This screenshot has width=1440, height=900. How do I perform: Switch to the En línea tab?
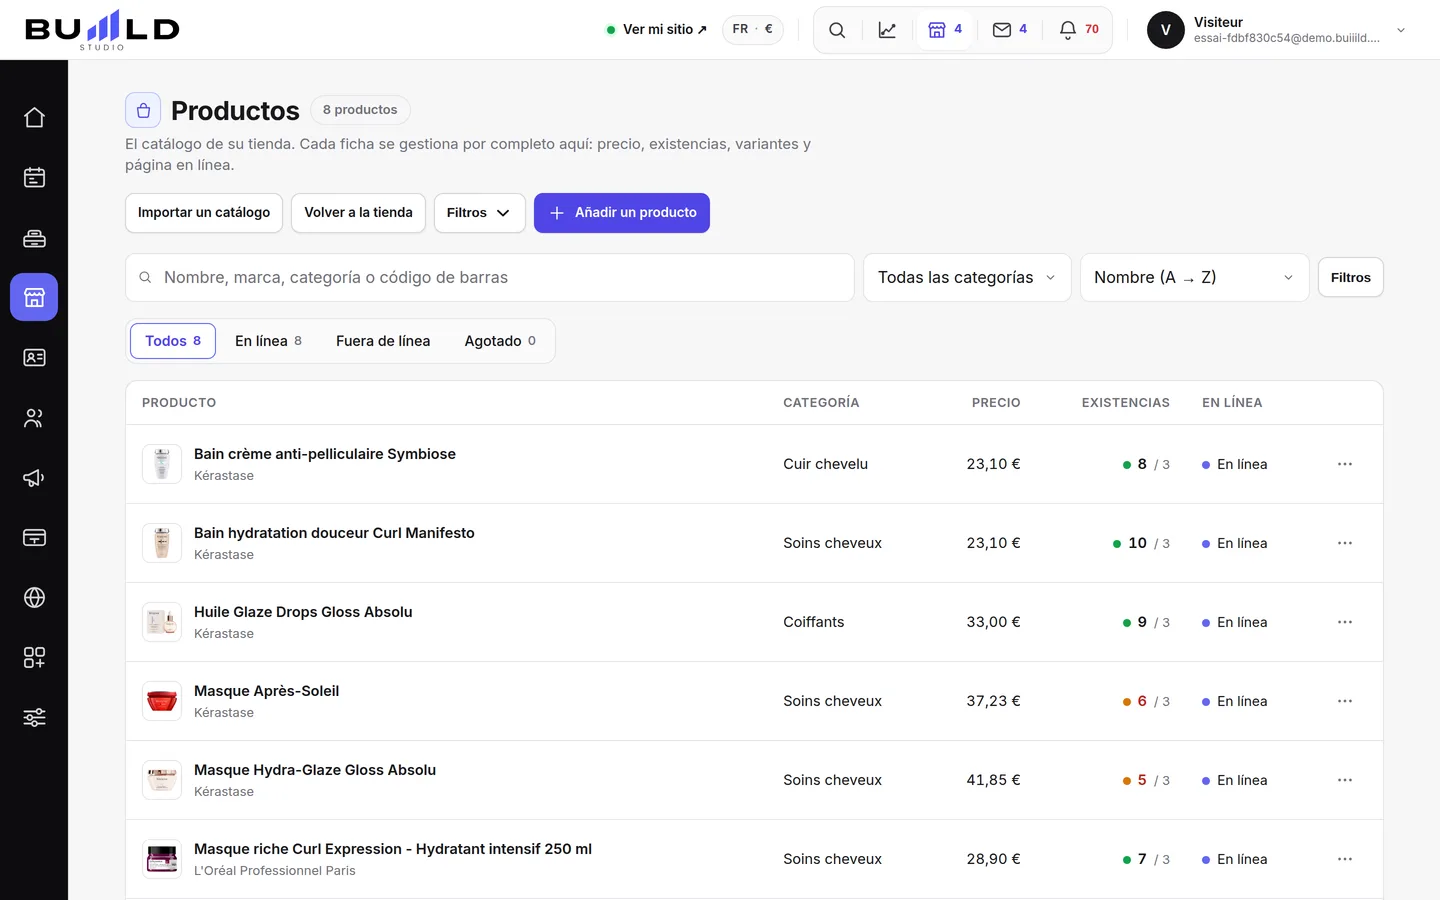point(268,341)
